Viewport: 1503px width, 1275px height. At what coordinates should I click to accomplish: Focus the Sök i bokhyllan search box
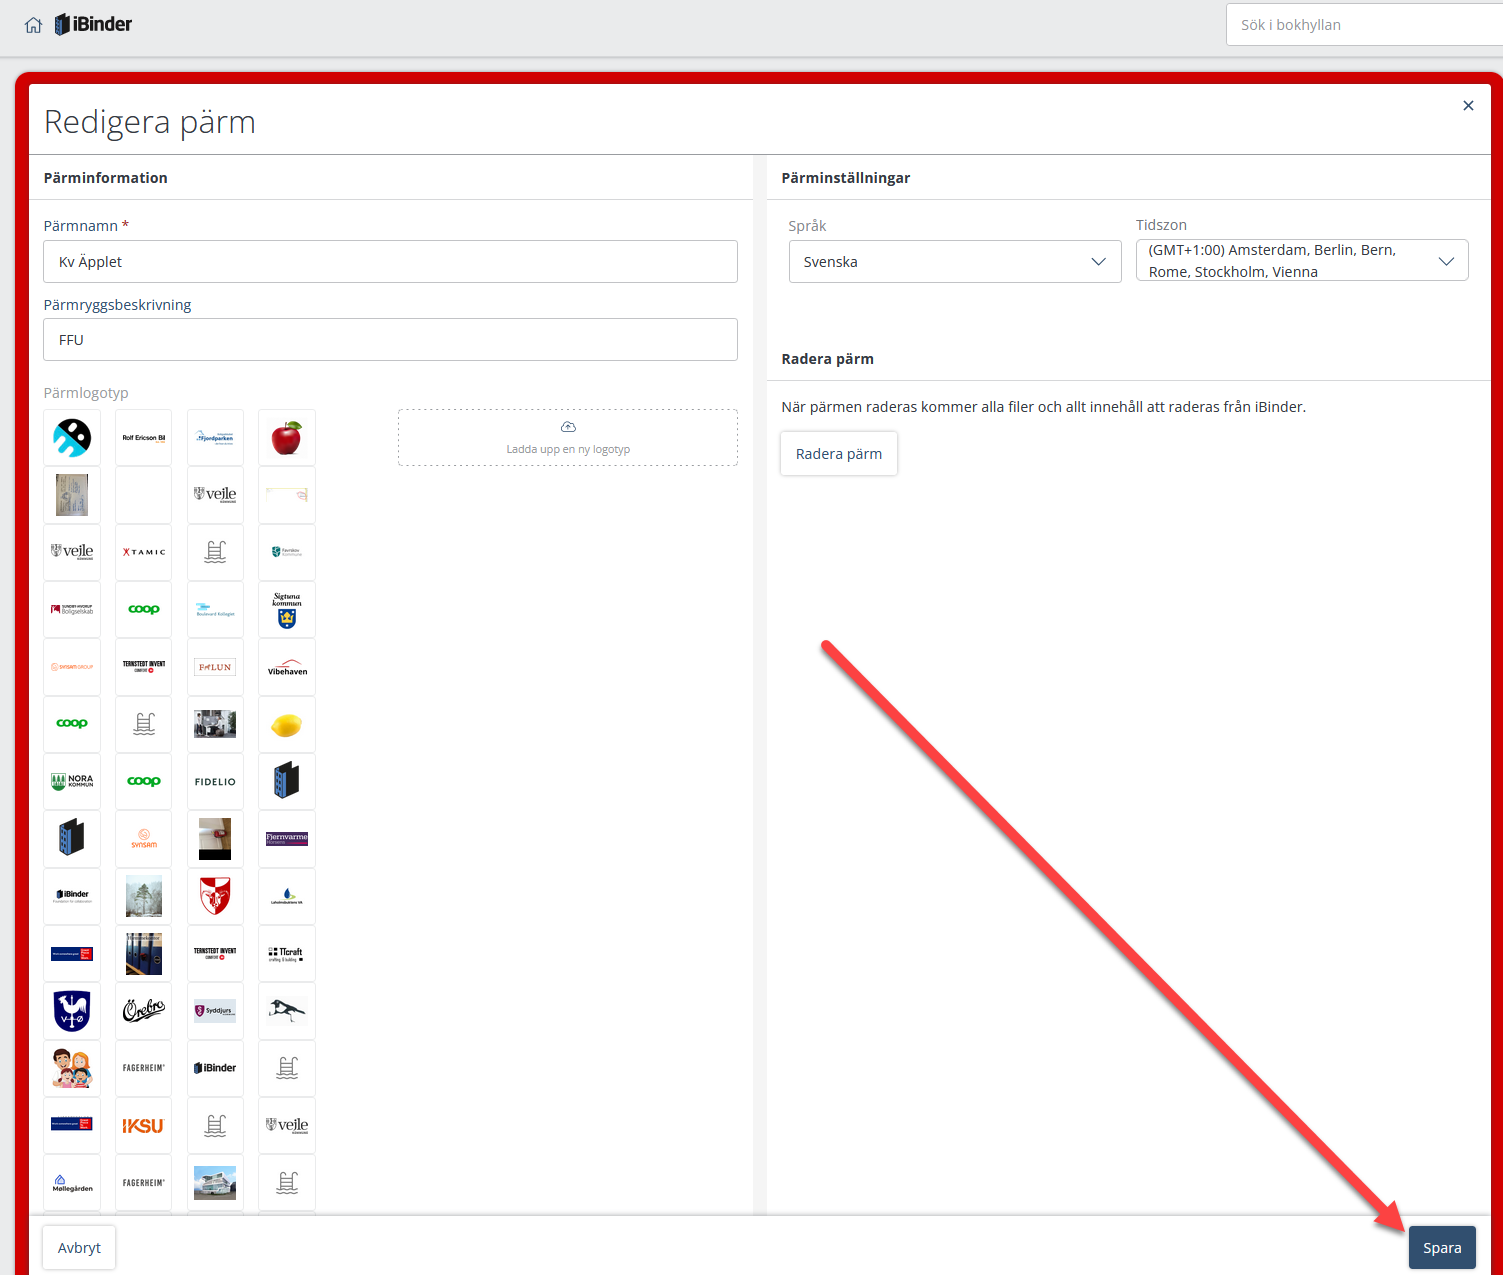click(x=1365, y=25)
